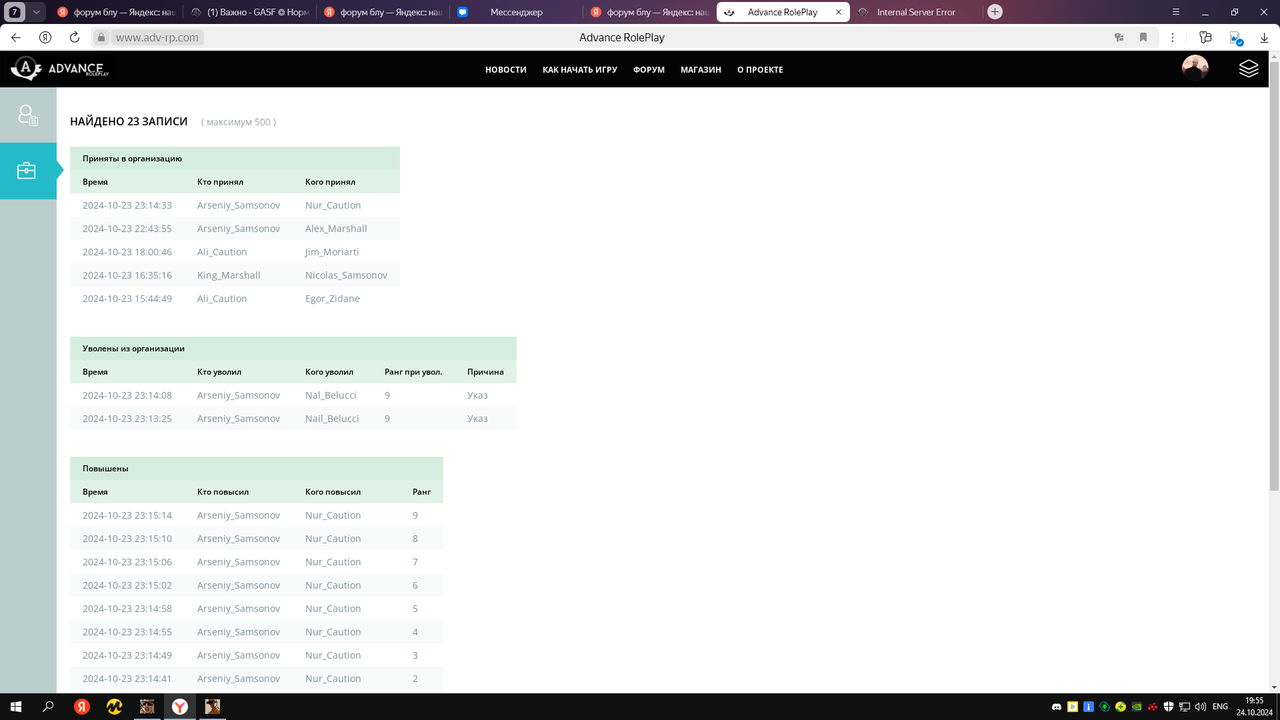Click timestamp 2024-10-23 23:15:14 in promotions
Screen dimensions: 1280x720
click(127, 515)
